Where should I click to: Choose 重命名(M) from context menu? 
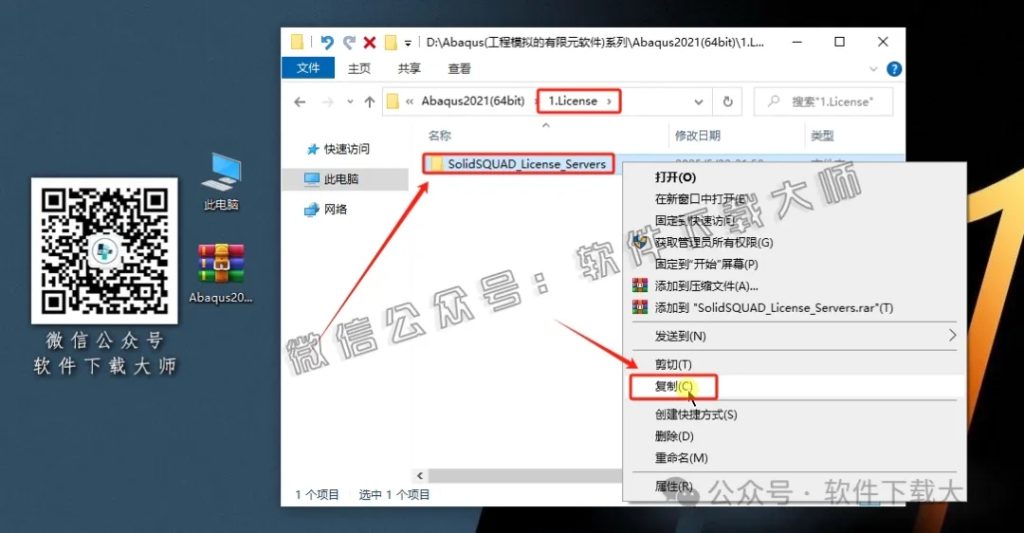click(x=681, y=458)
